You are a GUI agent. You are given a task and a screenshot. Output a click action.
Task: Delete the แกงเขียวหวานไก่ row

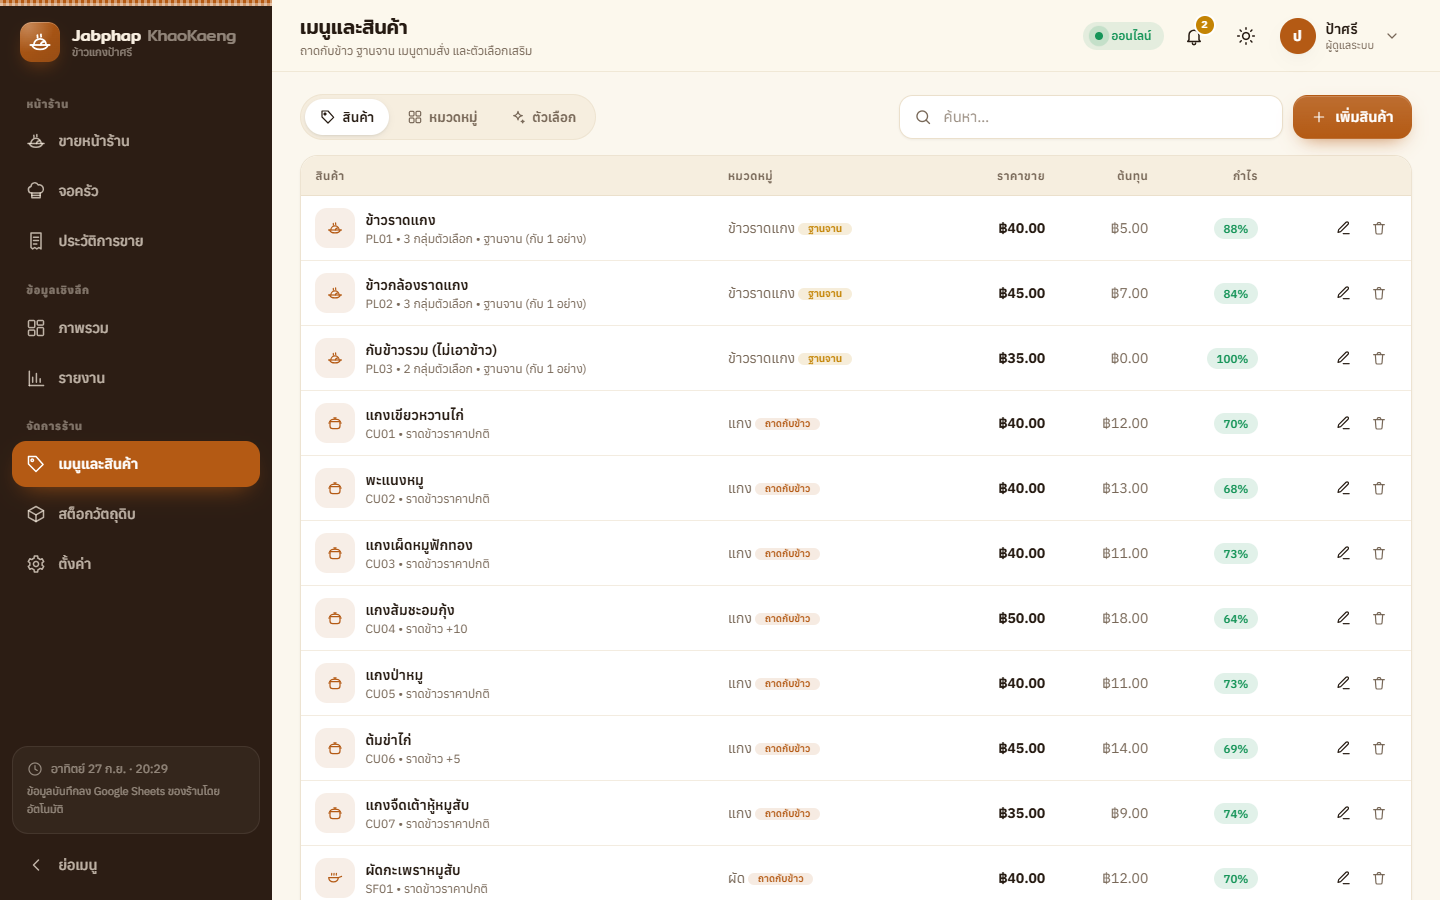pyautogui.click(x=1379, y=423)
